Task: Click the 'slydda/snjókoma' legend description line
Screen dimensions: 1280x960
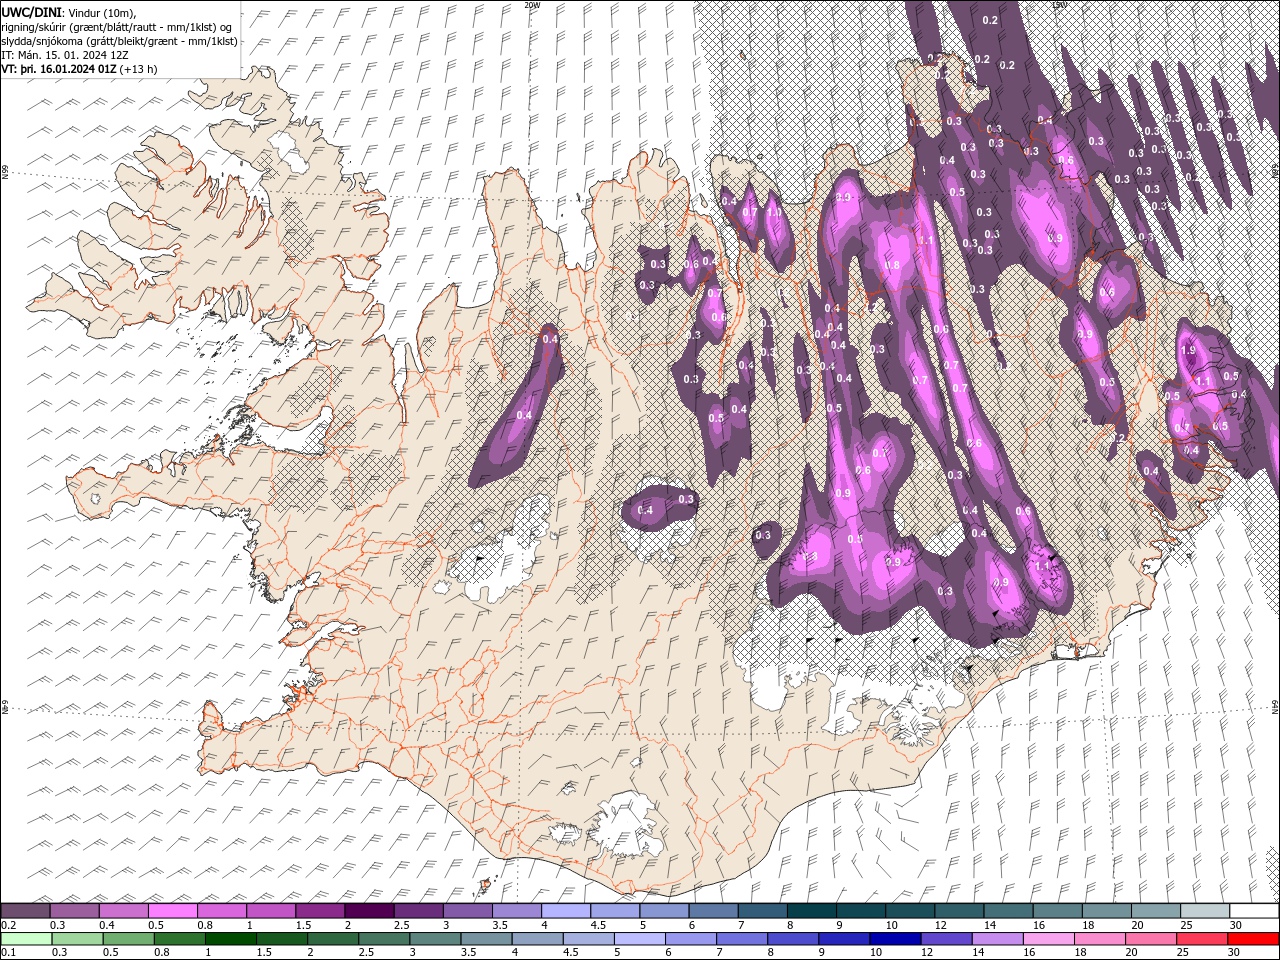Action: [x=119, y=40]
